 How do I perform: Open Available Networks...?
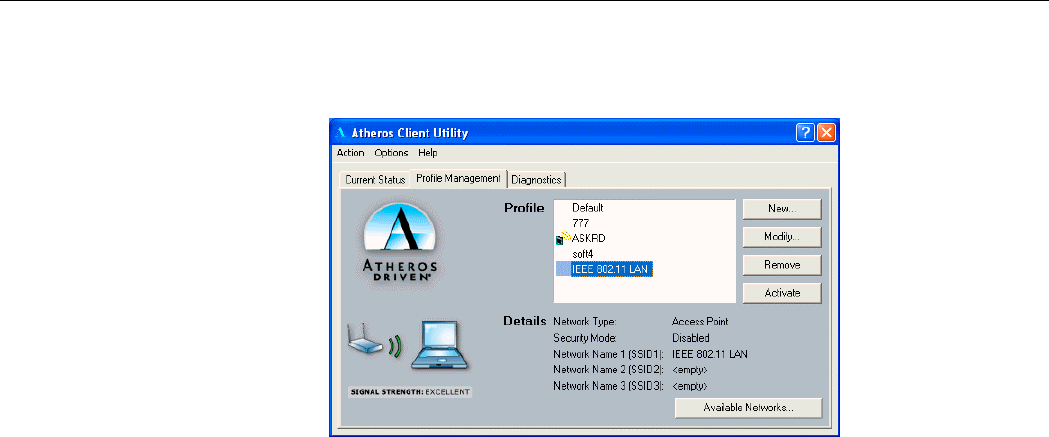tap(748, 408)
